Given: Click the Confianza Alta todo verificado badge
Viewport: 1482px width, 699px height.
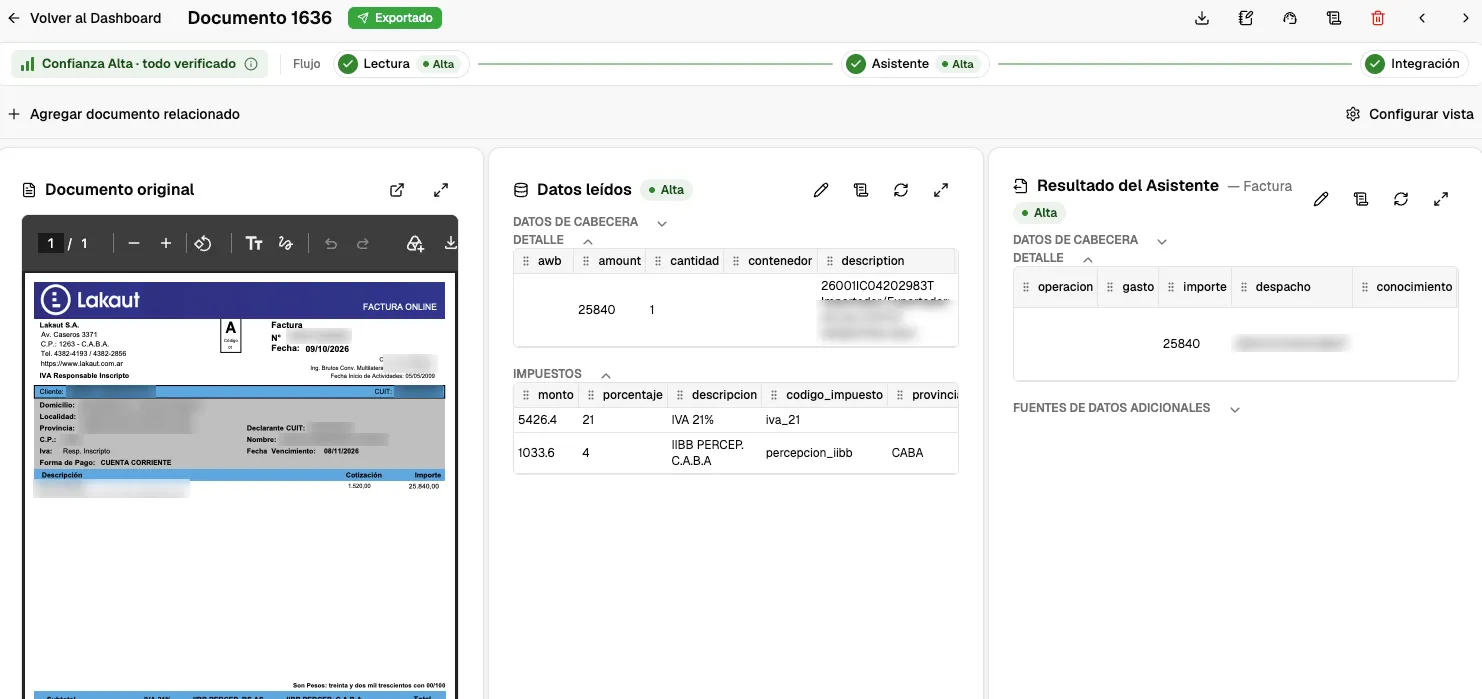Looking at the screenshot, I should point(139,64).
